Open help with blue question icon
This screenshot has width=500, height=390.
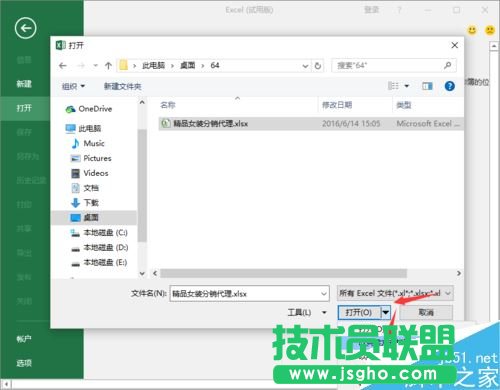[449, 86]
